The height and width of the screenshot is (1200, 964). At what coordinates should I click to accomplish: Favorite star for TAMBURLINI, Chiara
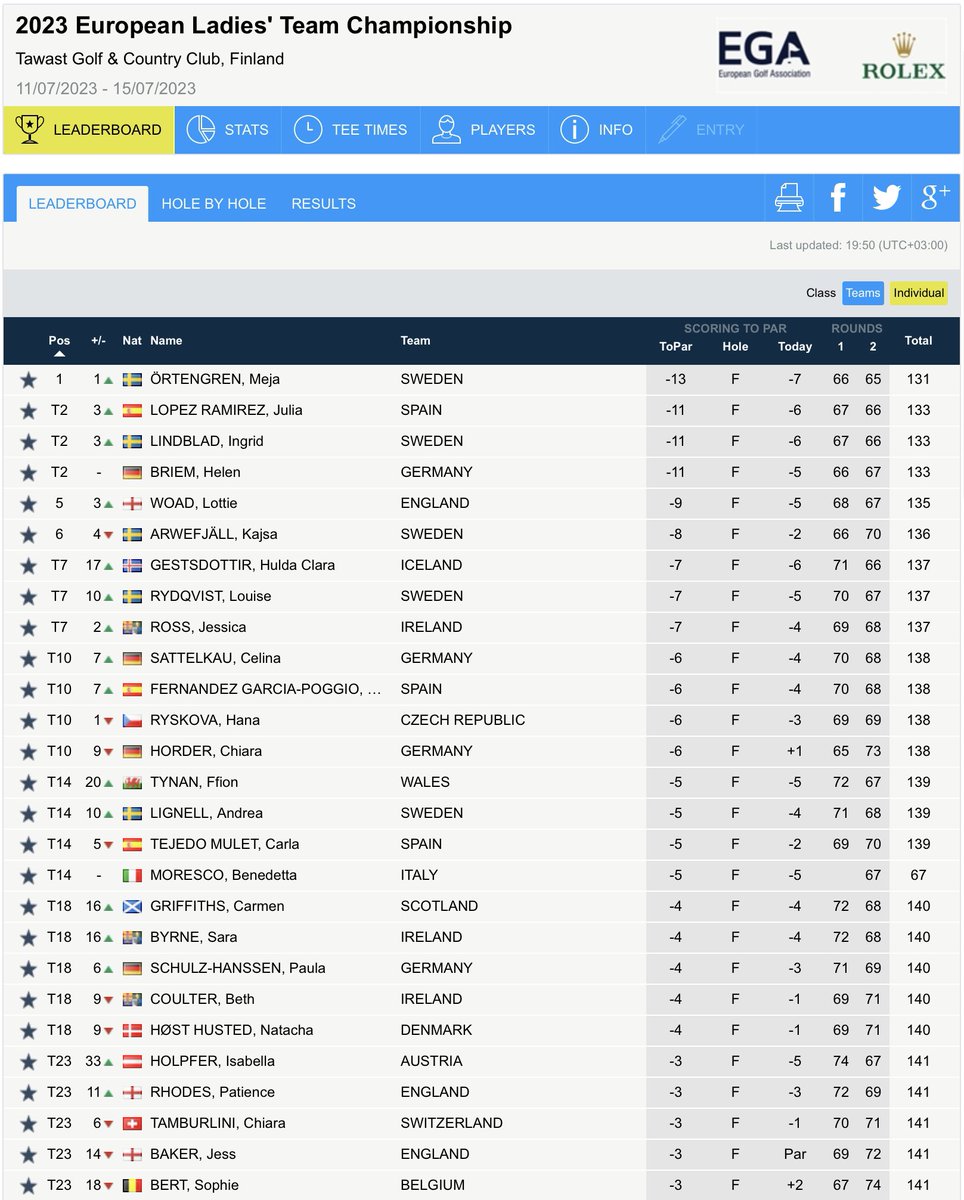[x=28, y=1123]
